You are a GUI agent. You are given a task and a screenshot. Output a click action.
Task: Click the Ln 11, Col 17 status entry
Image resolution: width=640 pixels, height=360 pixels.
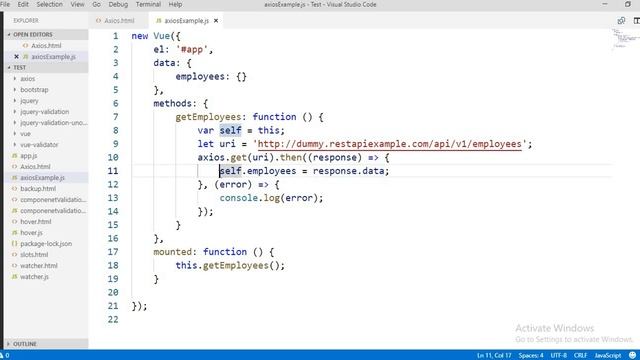click(494, 356)
